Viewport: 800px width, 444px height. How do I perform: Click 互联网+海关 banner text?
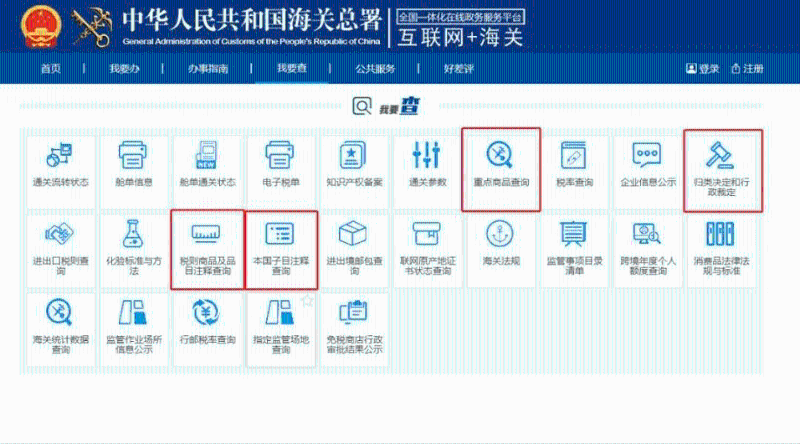[460, 37]
